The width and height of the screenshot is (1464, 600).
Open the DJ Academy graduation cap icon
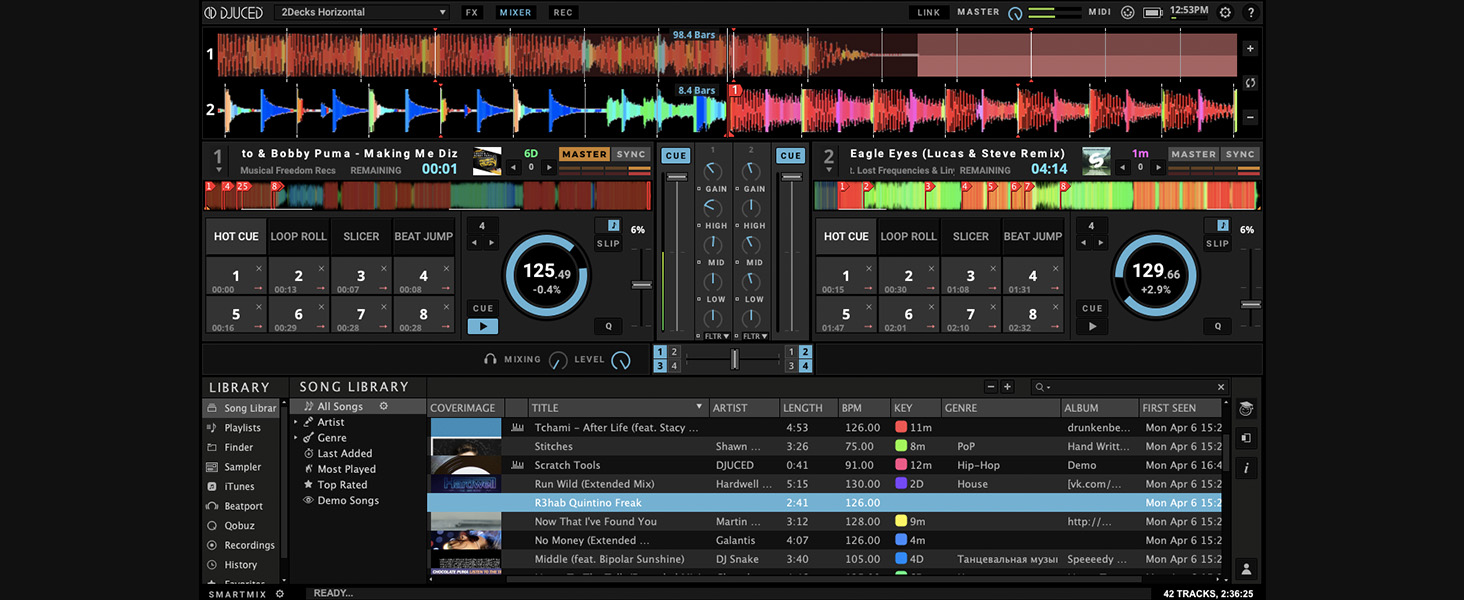1247,408
